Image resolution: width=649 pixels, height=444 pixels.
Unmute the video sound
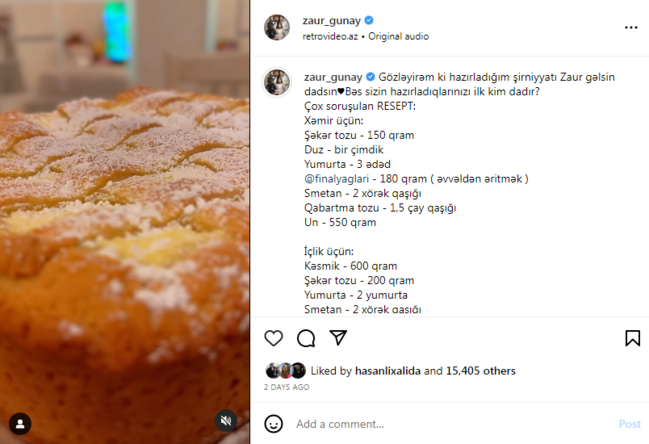coord(225,422)
